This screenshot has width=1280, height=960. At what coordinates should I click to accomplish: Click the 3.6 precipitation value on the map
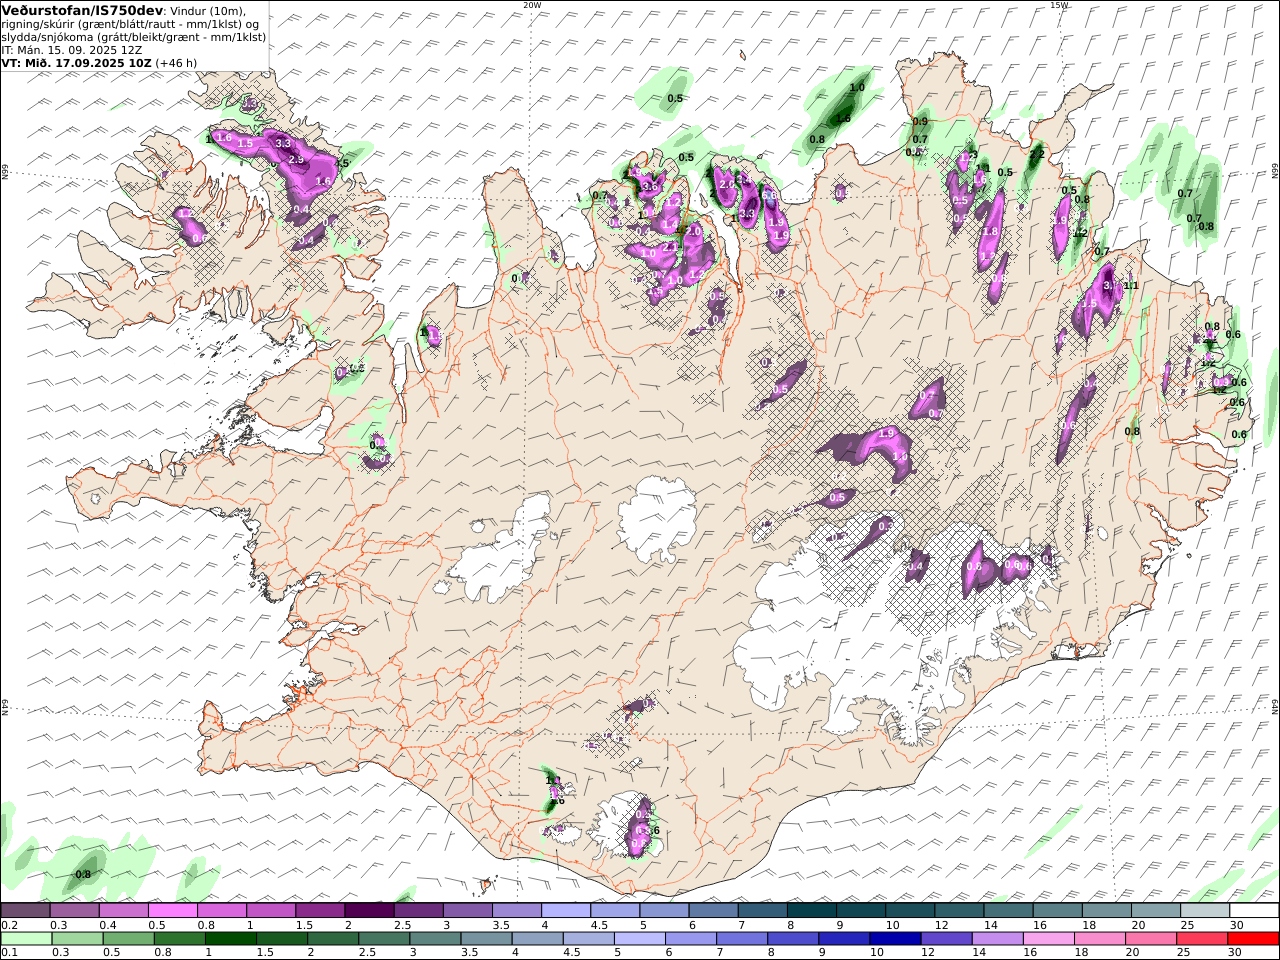coord(650,186)
